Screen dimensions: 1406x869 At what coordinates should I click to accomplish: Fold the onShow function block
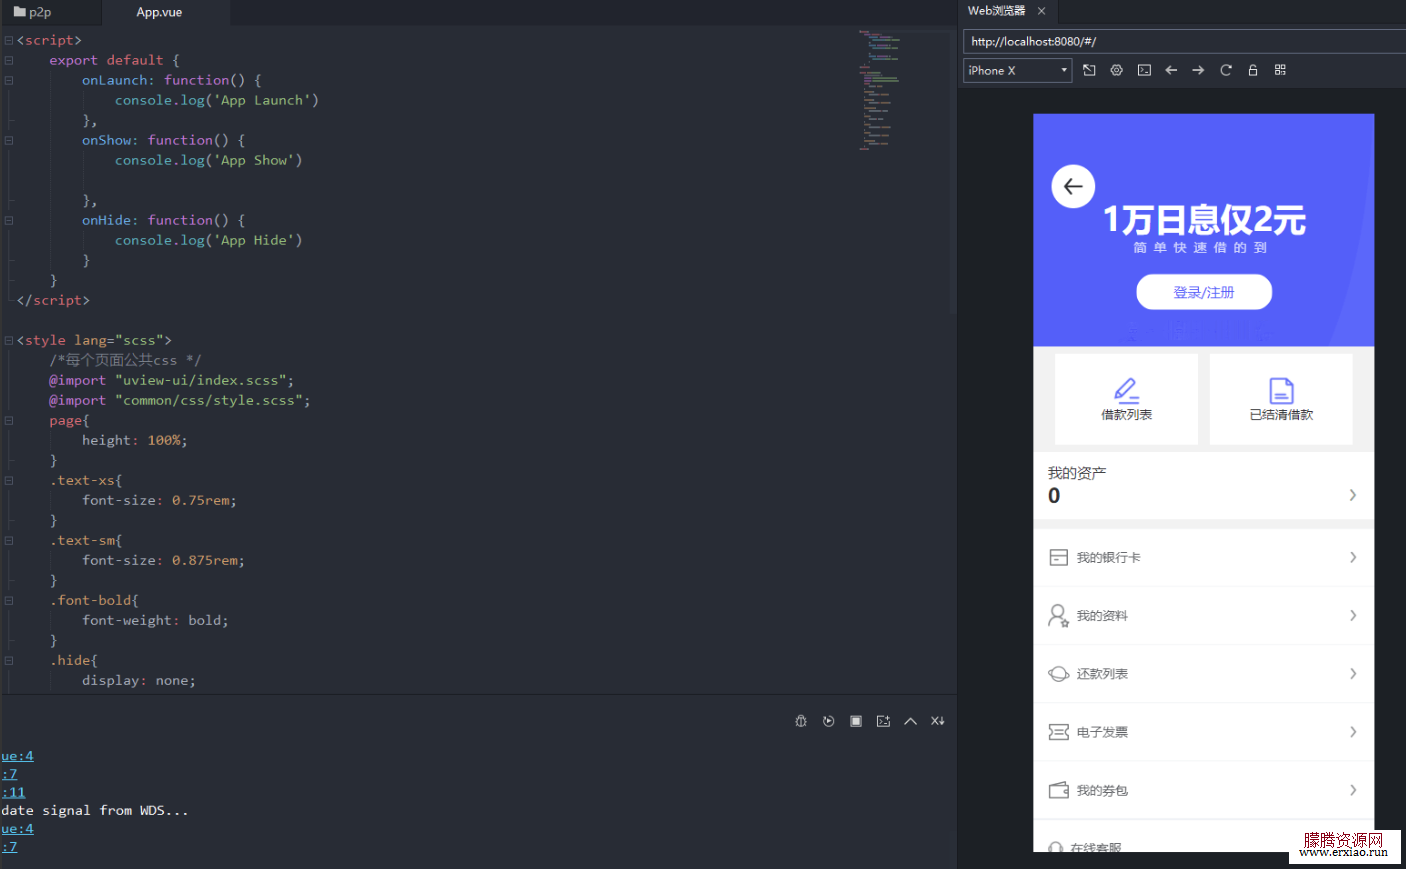click(x=8, y=140)
